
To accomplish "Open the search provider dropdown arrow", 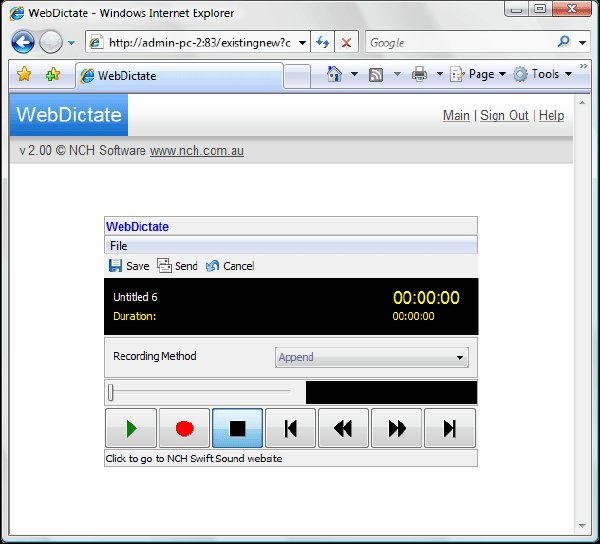I will [582, 42].
